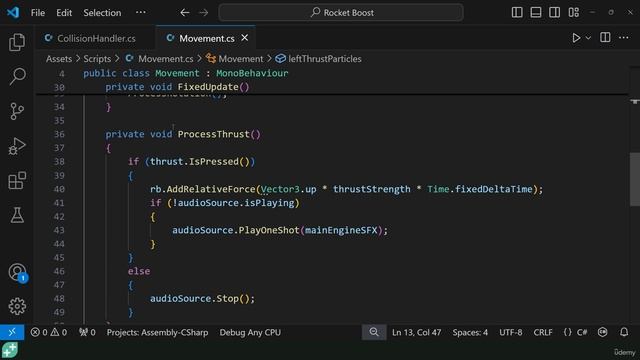This screenshot has height=360, width=640.
Task: Open notifications bell icon
Action: (624, 332)
